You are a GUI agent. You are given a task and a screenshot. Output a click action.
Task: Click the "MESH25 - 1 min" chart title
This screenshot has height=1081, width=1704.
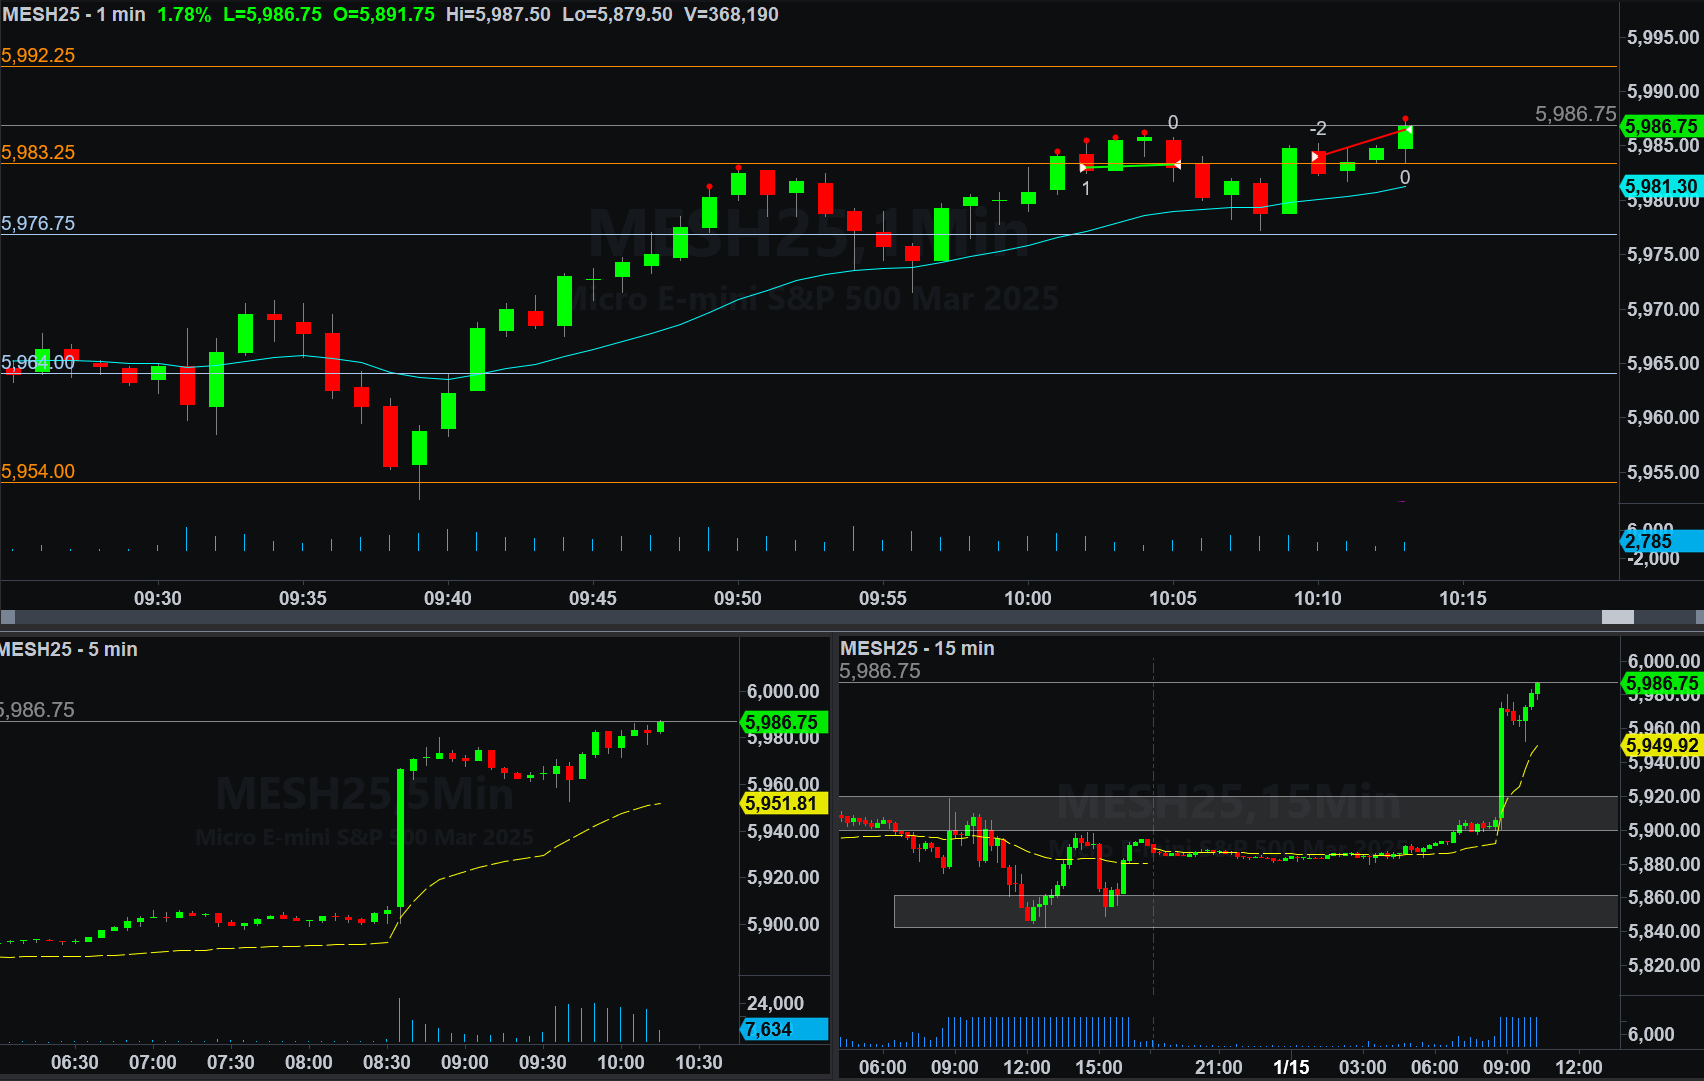coord(74,15)
